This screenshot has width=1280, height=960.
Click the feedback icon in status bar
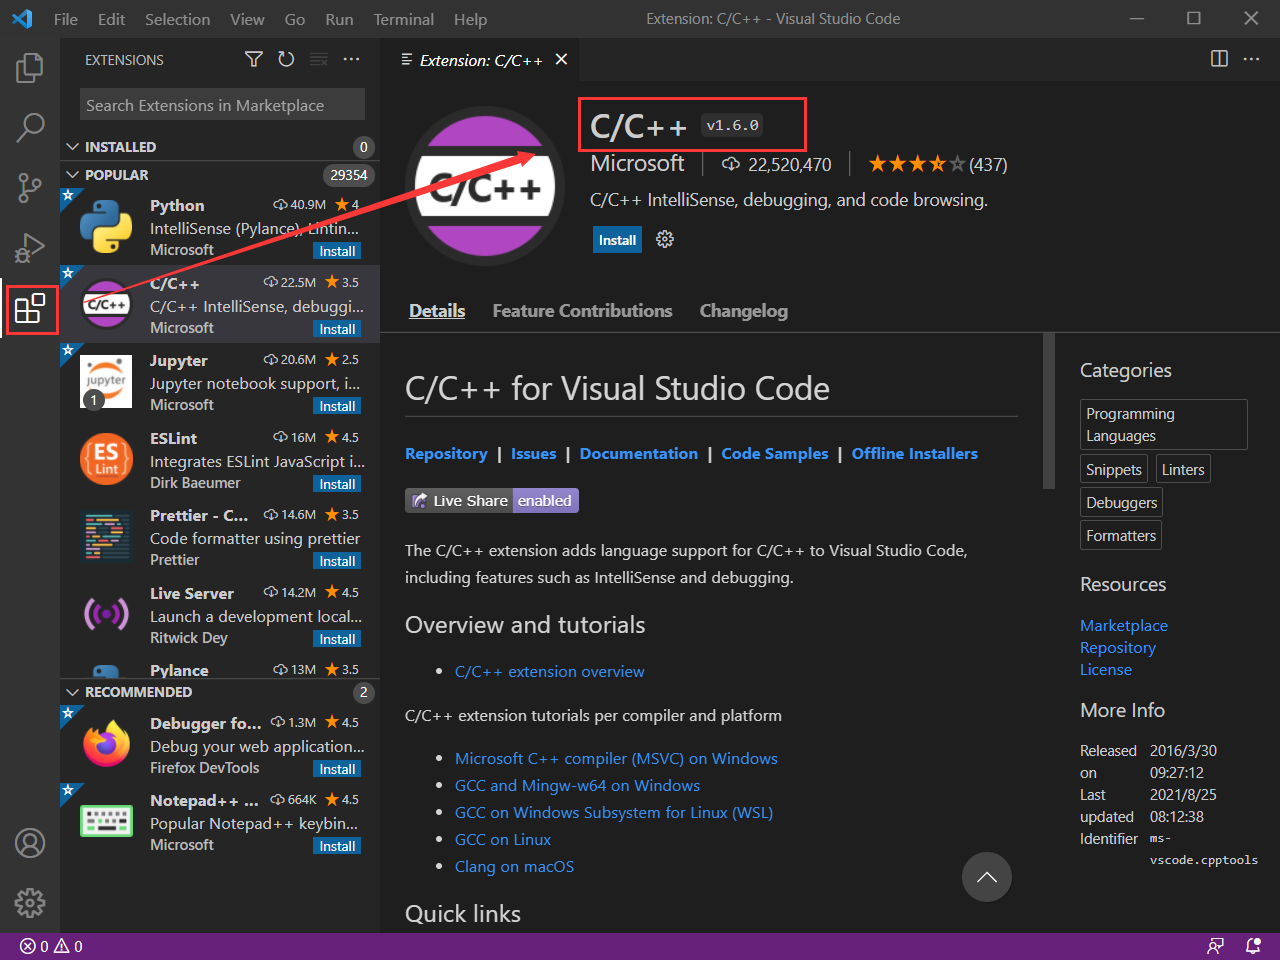(1216, 946)
